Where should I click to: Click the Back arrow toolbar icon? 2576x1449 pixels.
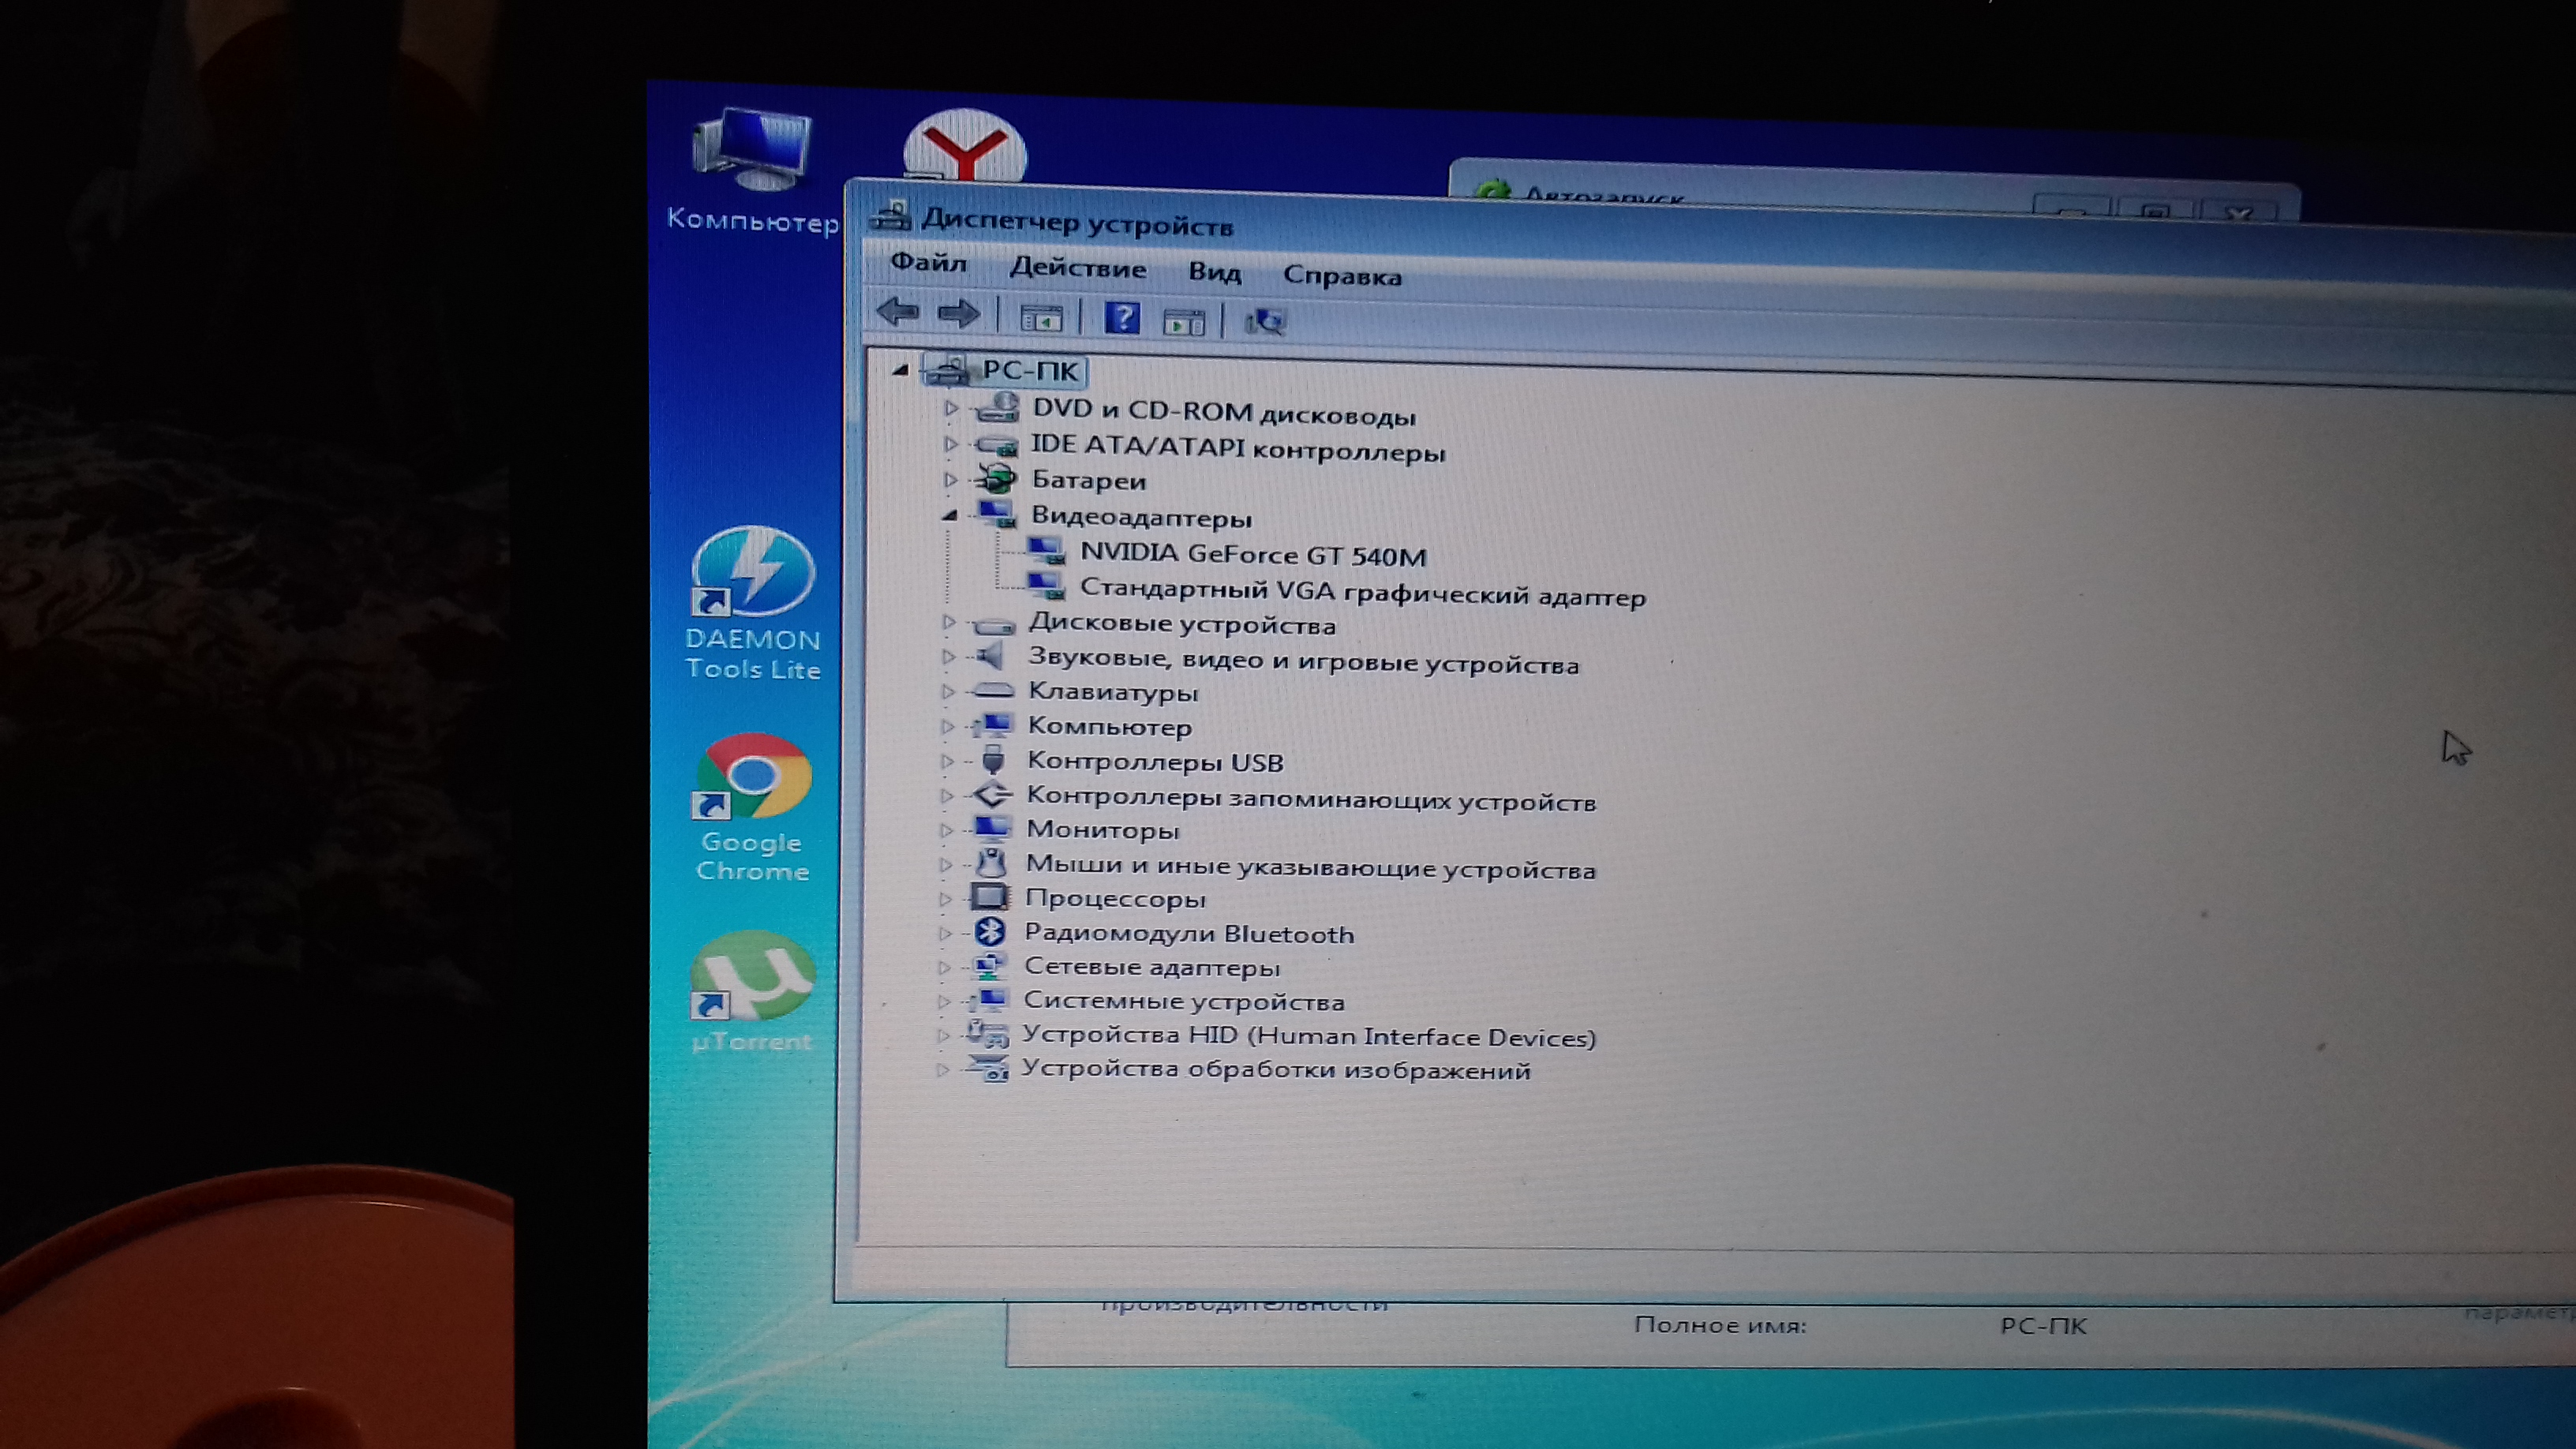point(897,312)
